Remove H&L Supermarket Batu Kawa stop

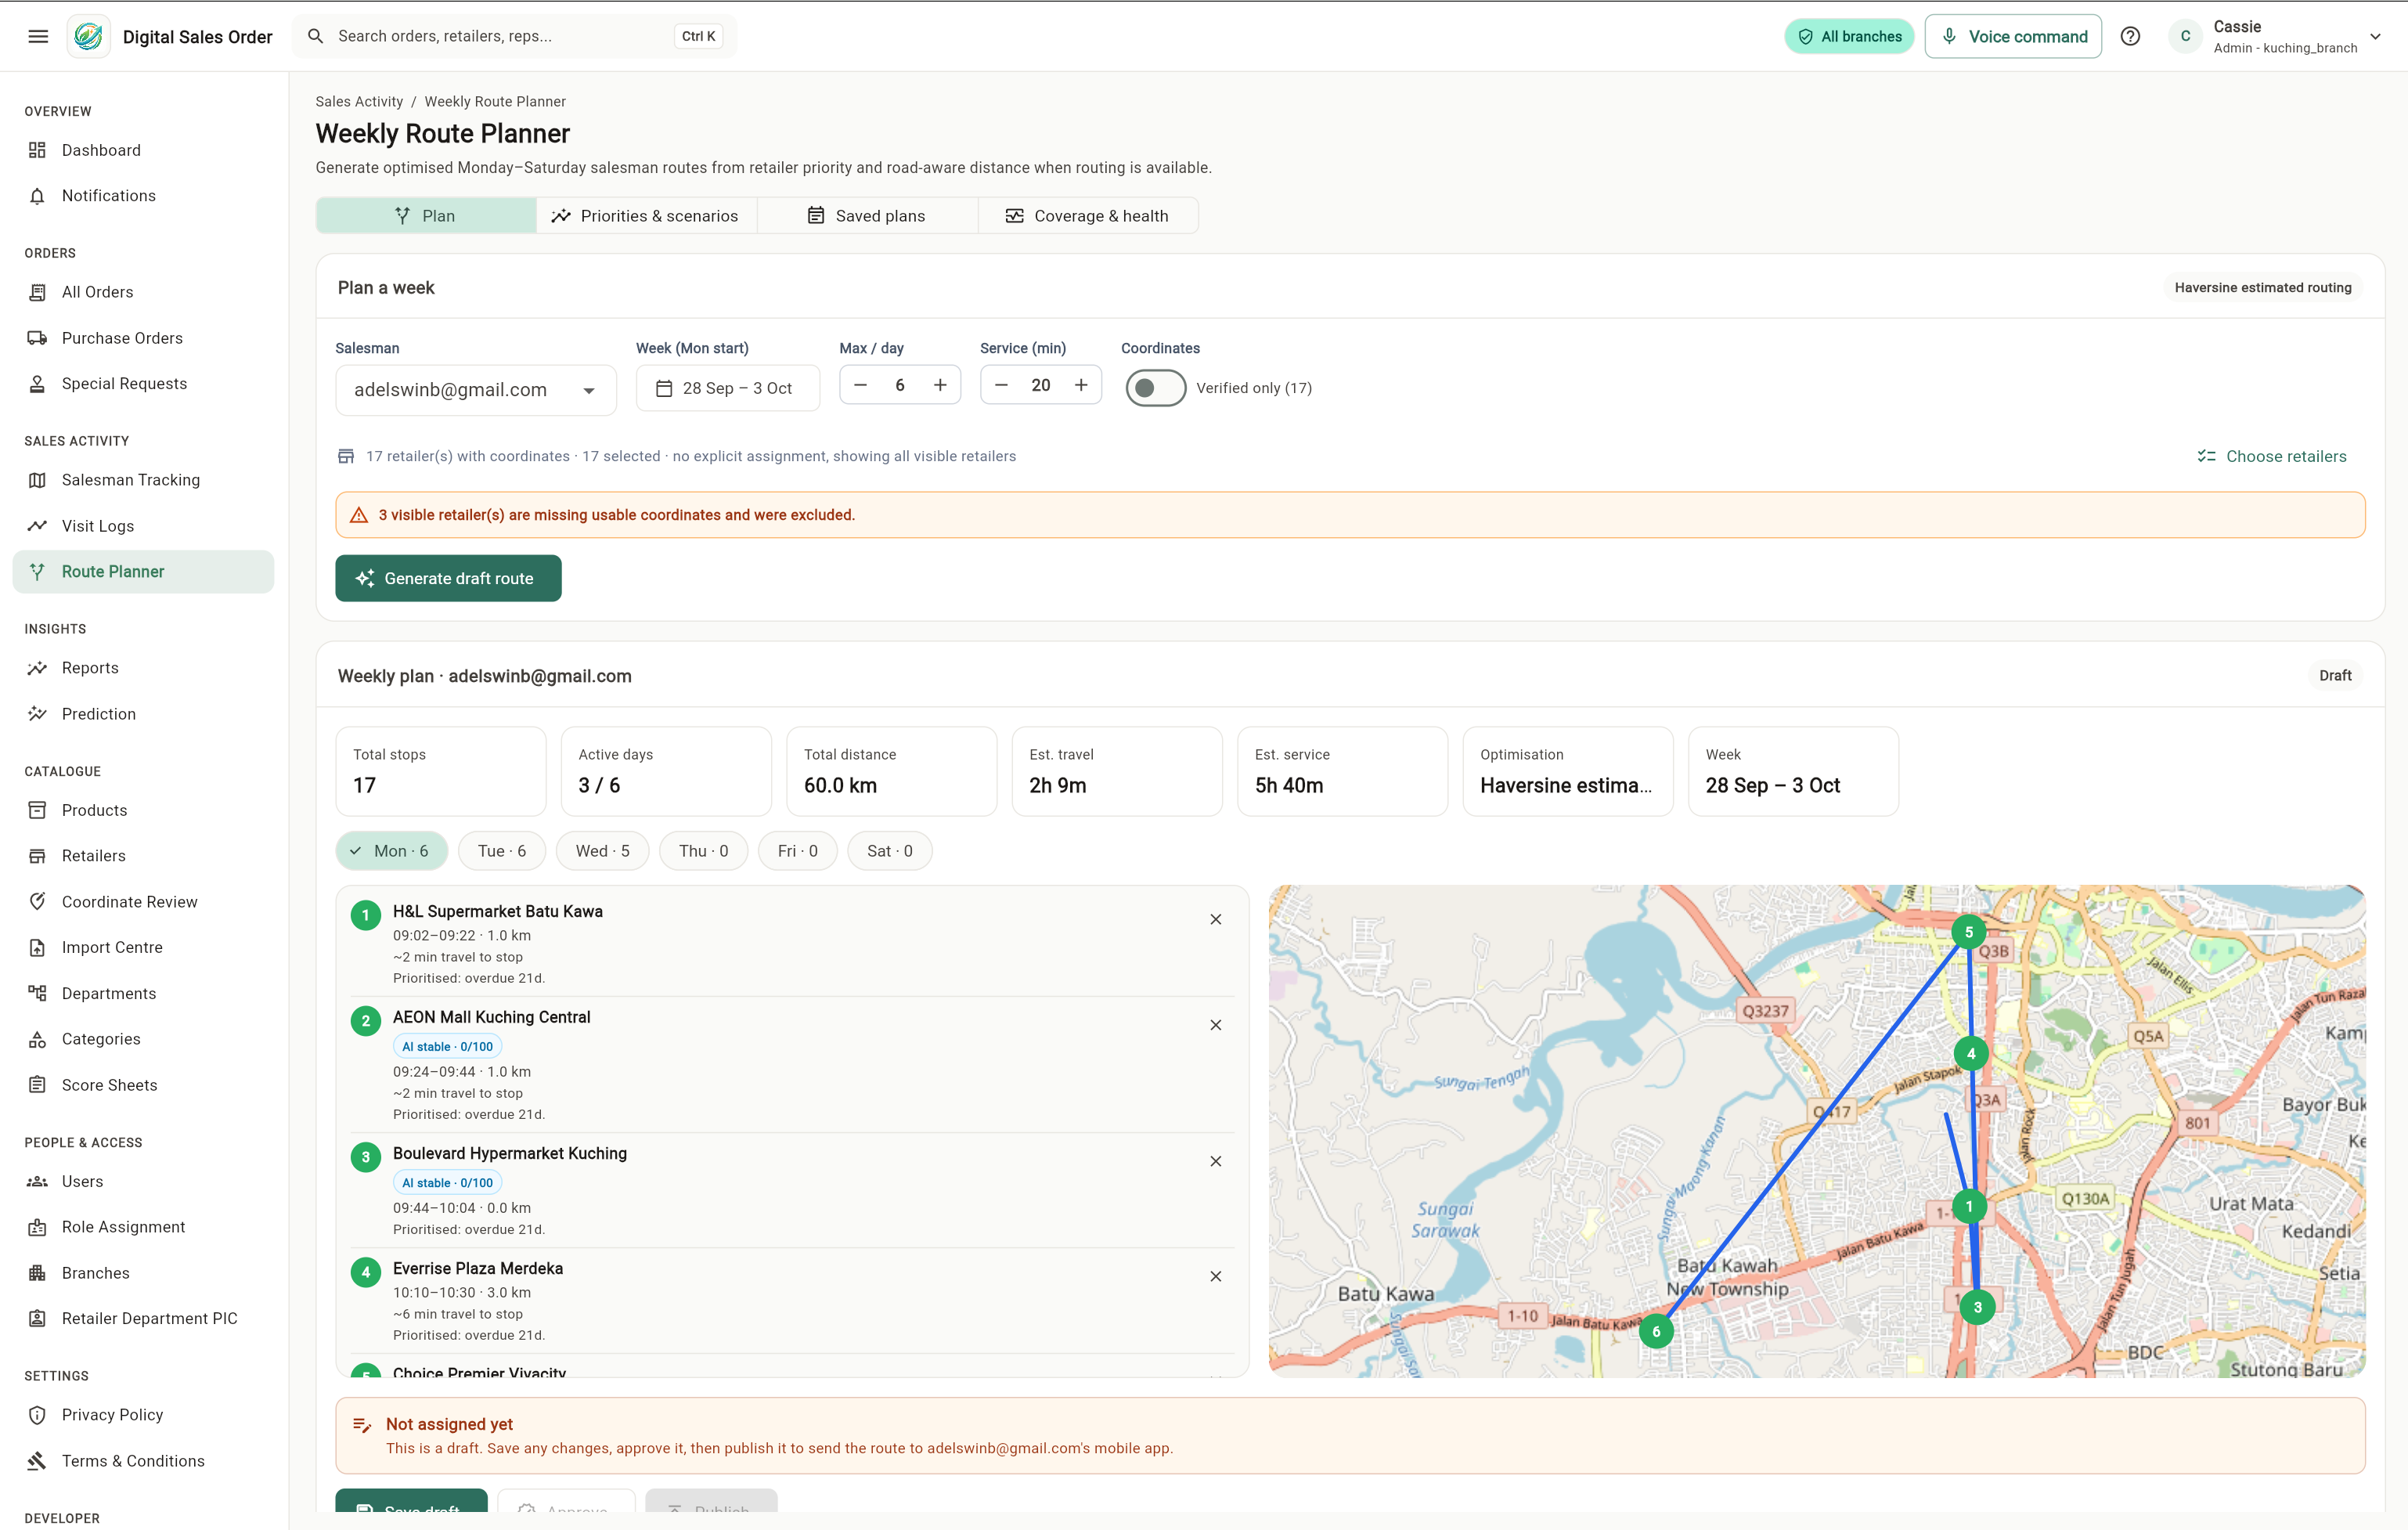pyautogui.click(x=1216, y=919)
